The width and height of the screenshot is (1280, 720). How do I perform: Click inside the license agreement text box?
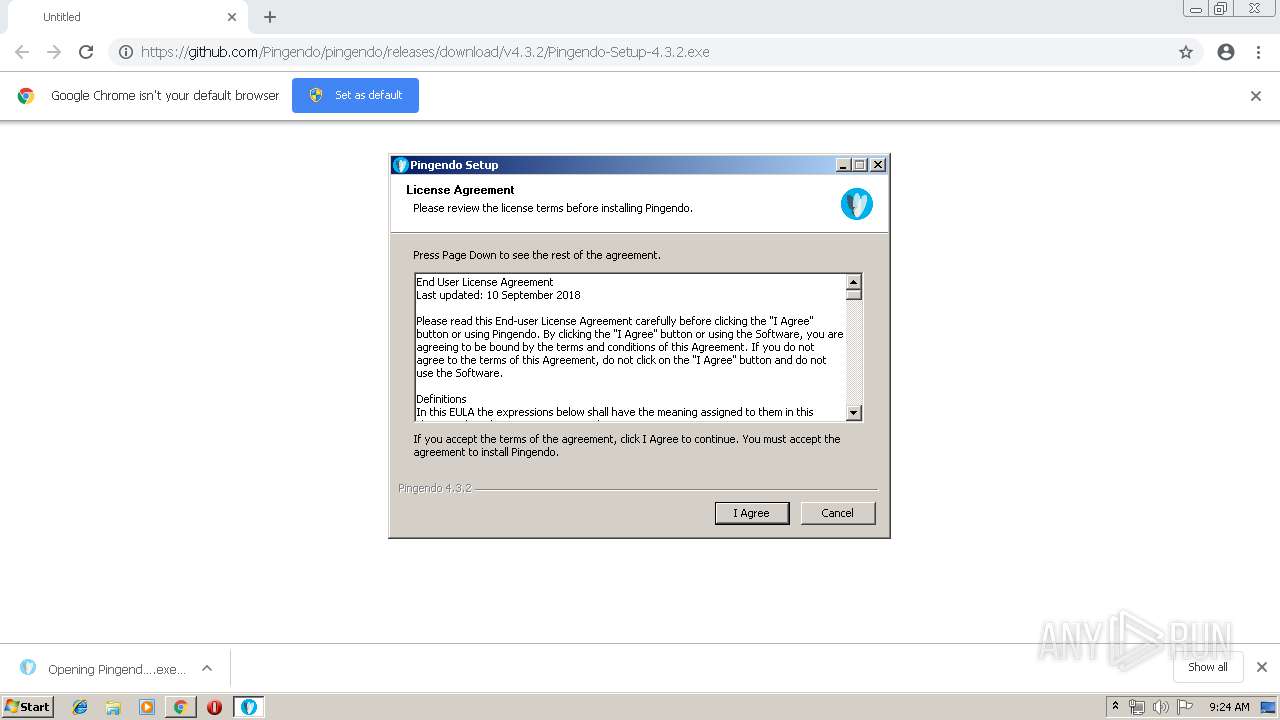click(630, 347)
